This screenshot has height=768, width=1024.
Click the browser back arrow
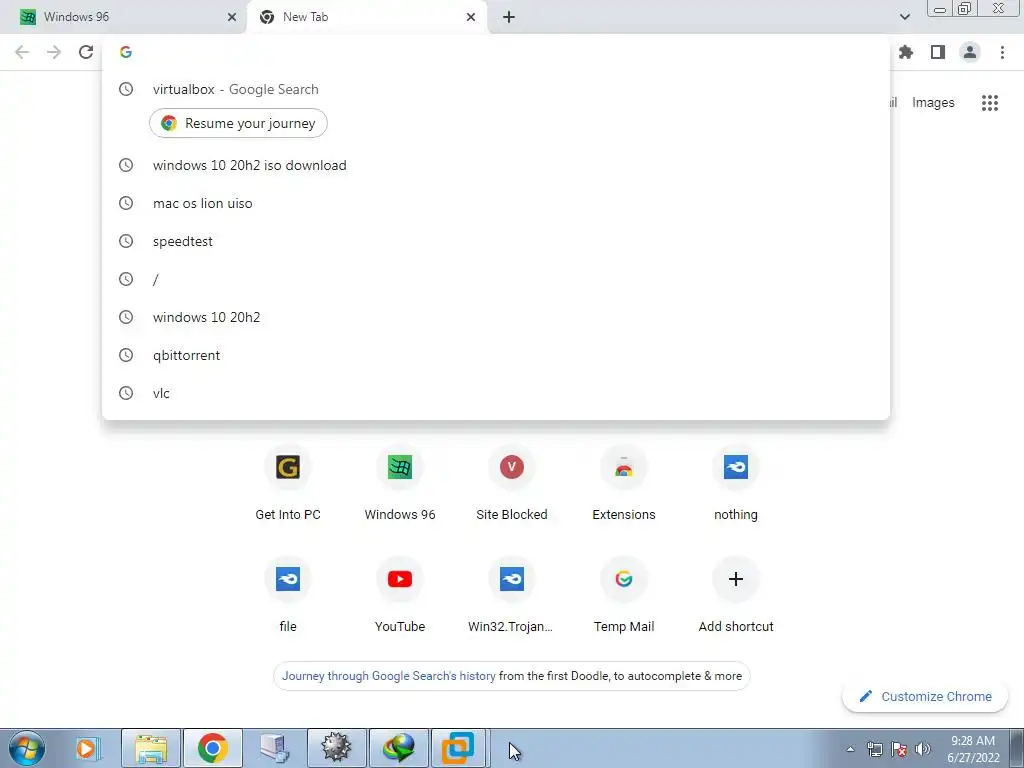pyautogui.click(x=22, y=52)
